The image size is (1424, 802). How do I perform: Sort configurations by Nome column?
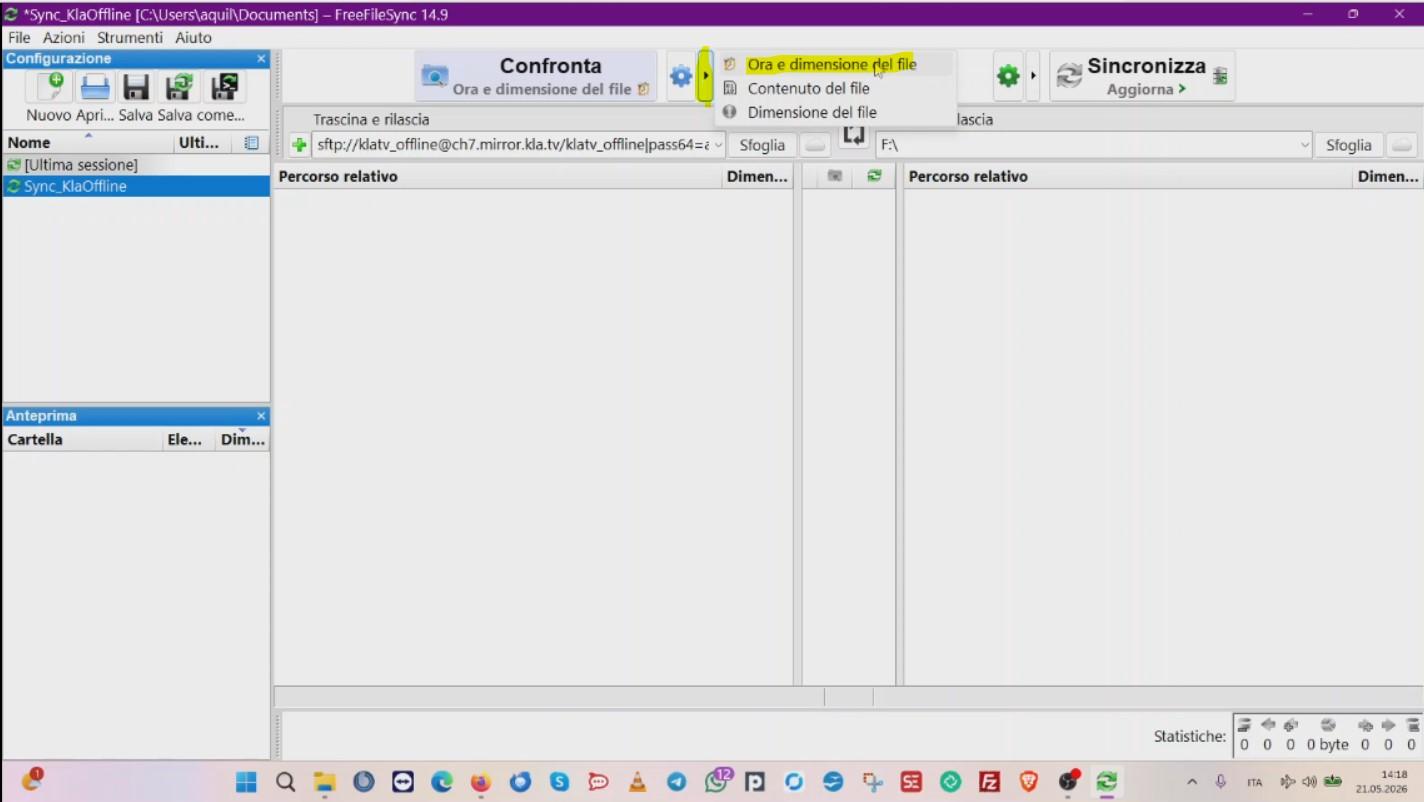(88, 143)
